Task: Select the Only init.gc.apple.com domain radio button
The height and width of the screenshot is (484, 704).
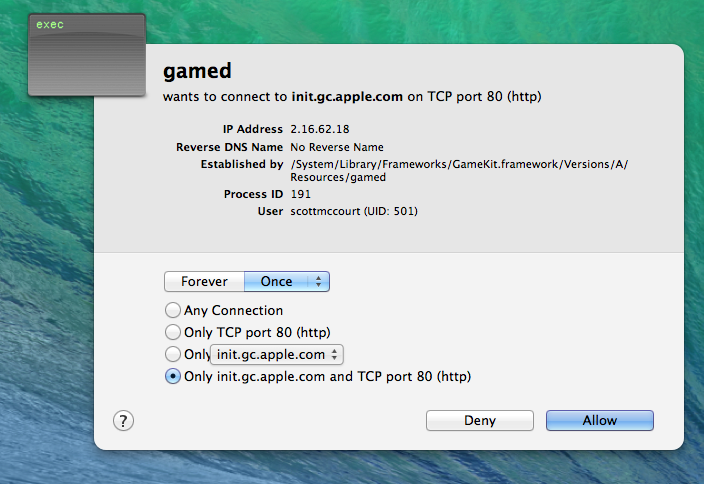Action: pyautogui.click(x=173, y=354)
